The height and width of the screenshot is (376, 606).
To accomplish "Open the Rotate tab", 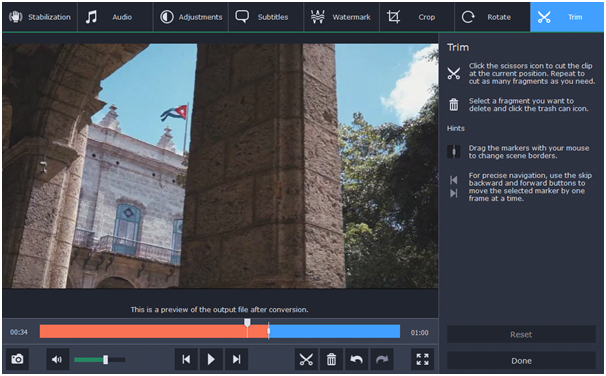I will (492, 17).
